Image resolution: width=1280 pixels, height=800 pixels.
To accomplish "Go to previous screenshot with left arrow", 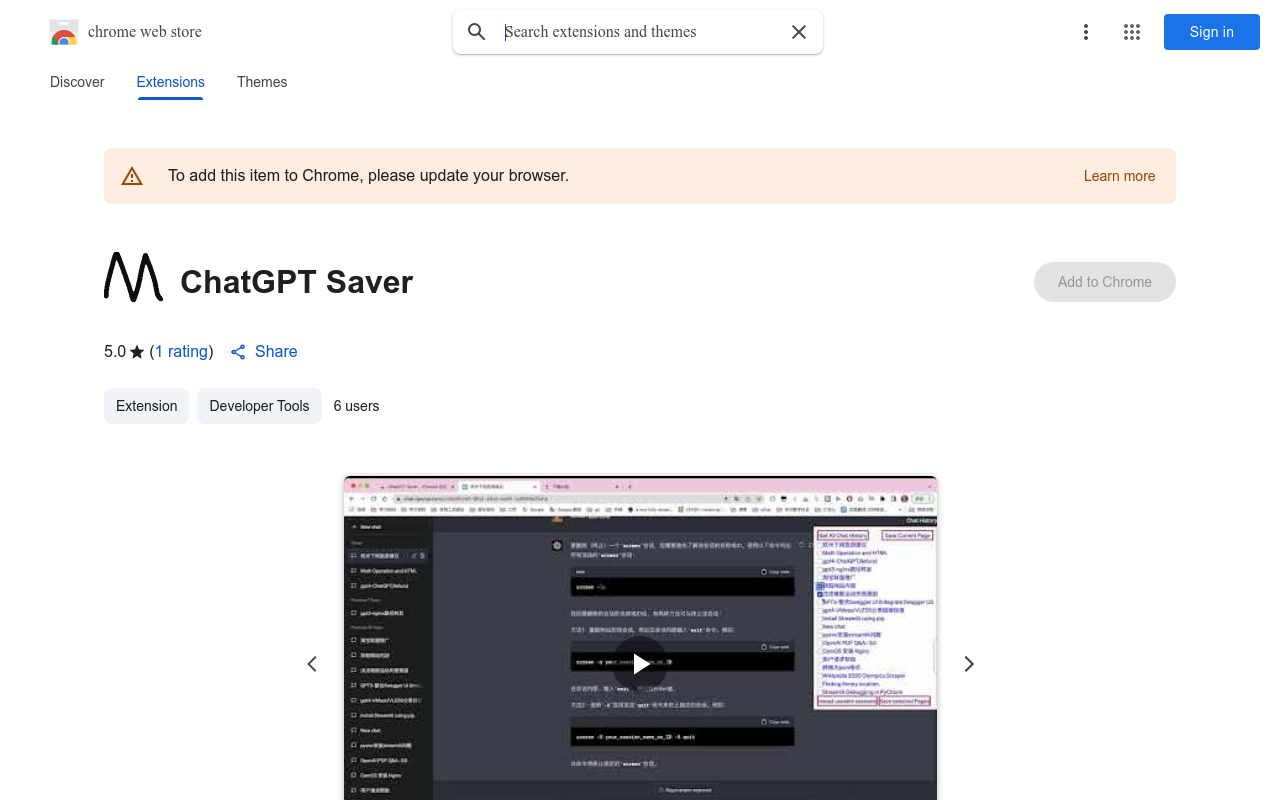I will (312, 664).
